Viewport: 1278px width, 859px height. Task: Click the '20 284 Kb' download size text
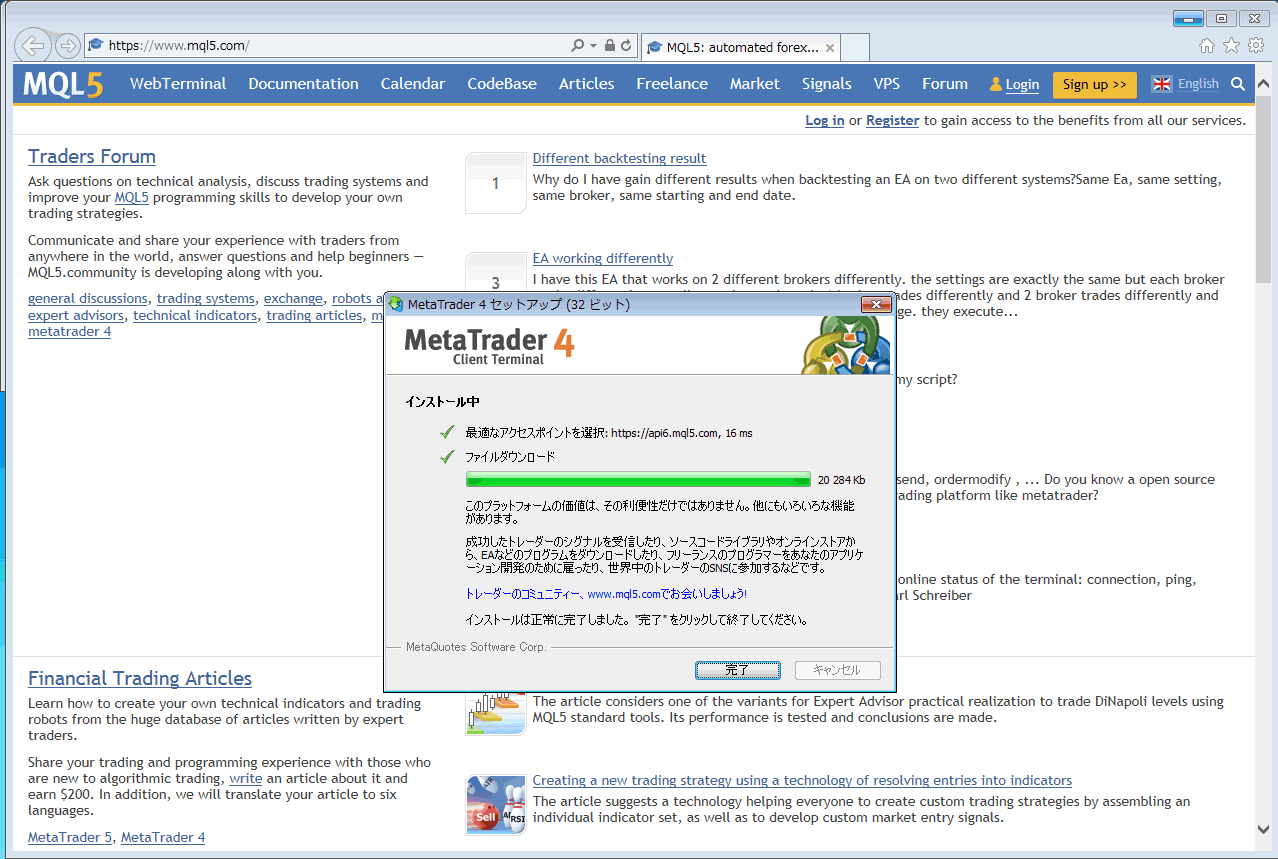pyautogui.click(x=842, y=480)
